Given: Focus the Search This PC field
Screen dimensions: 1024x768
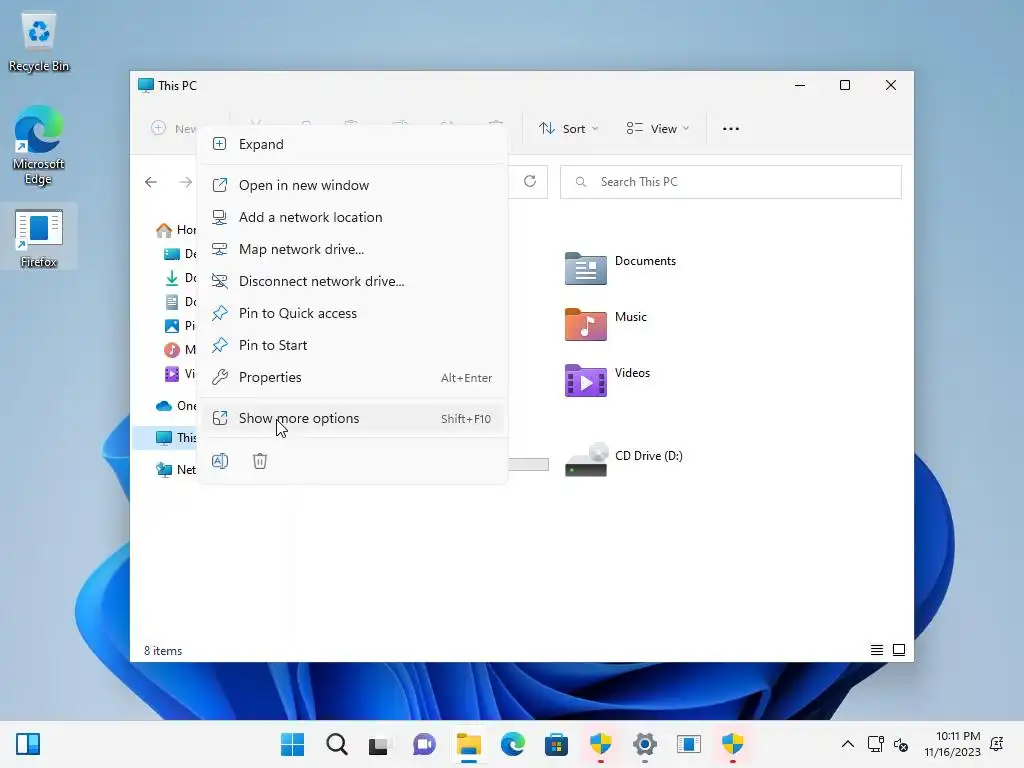Looking at the screenshot, I should (731, 182).
